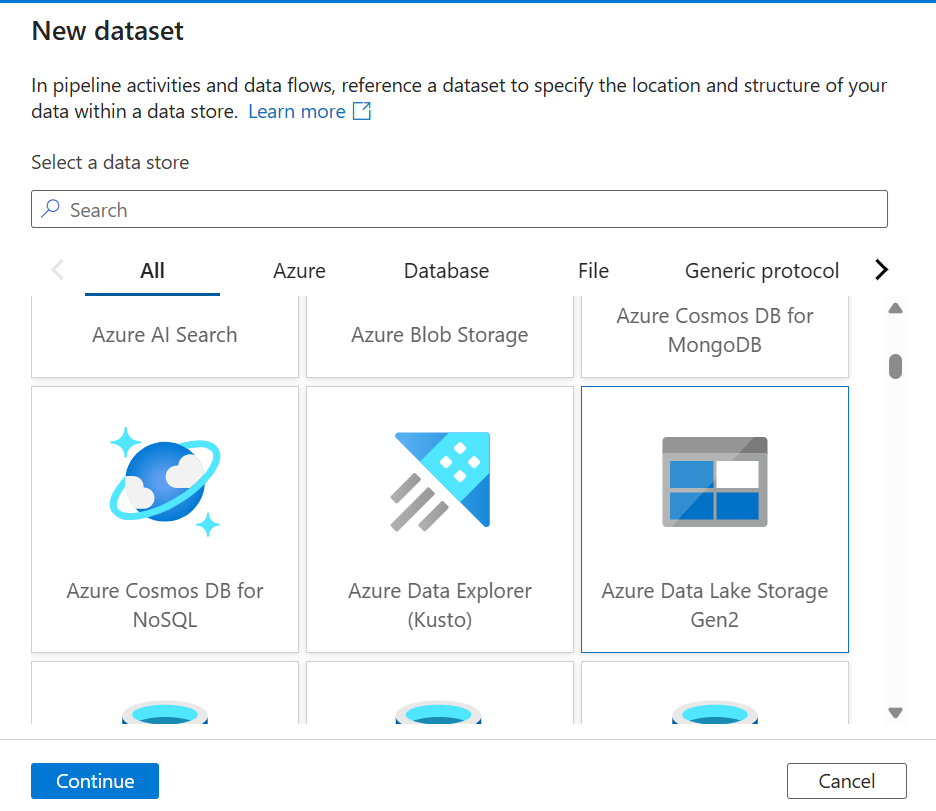
Task: Click the right chevron to reveal more tabs
Action: click(x=881, y=269)
